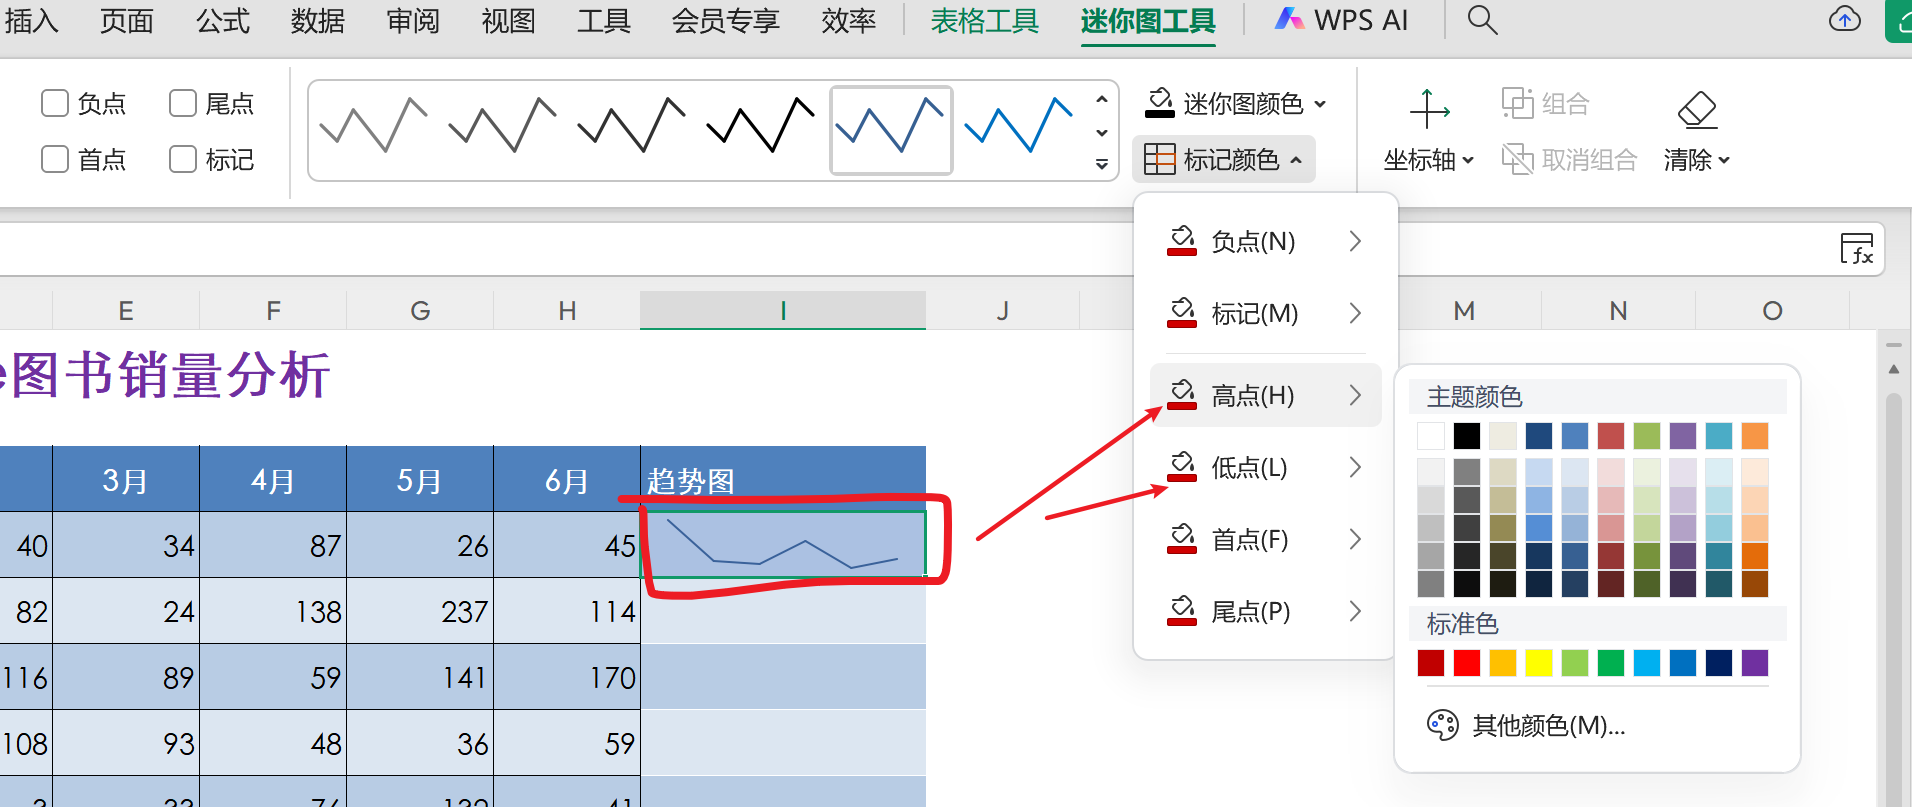Click the formula bar fx icon
Image resolution: width=1912 pixels, height=807 pixels.
pos(1857,249)
